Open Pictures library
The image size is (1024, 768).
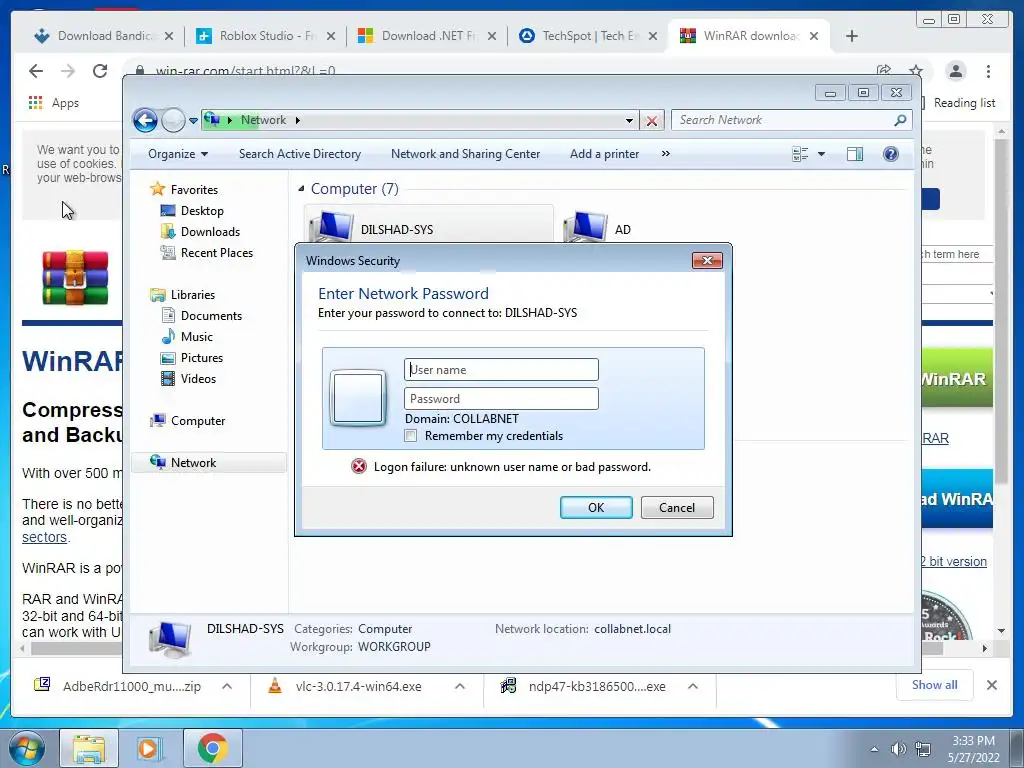(x=202, y=358)
